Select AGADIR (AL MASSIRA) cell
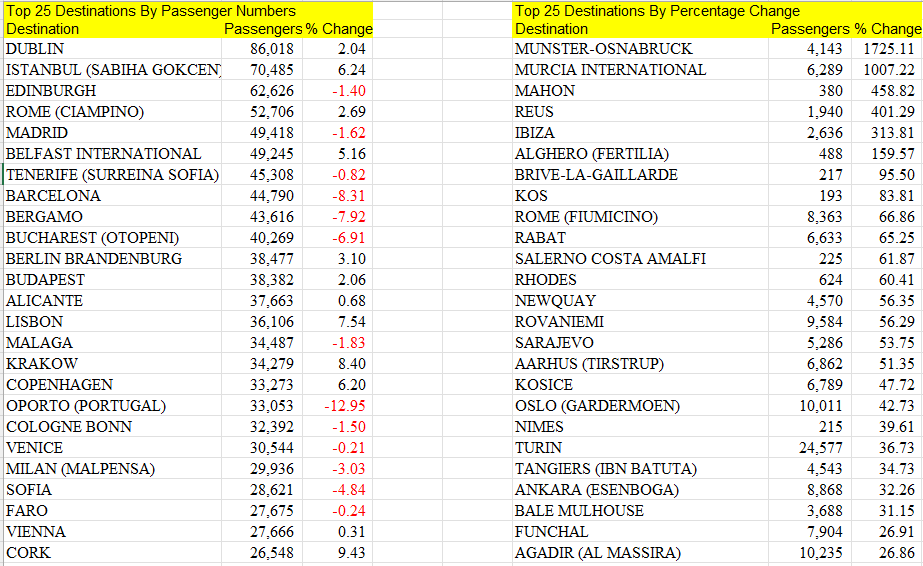The image size is (923, 566). 640,552
